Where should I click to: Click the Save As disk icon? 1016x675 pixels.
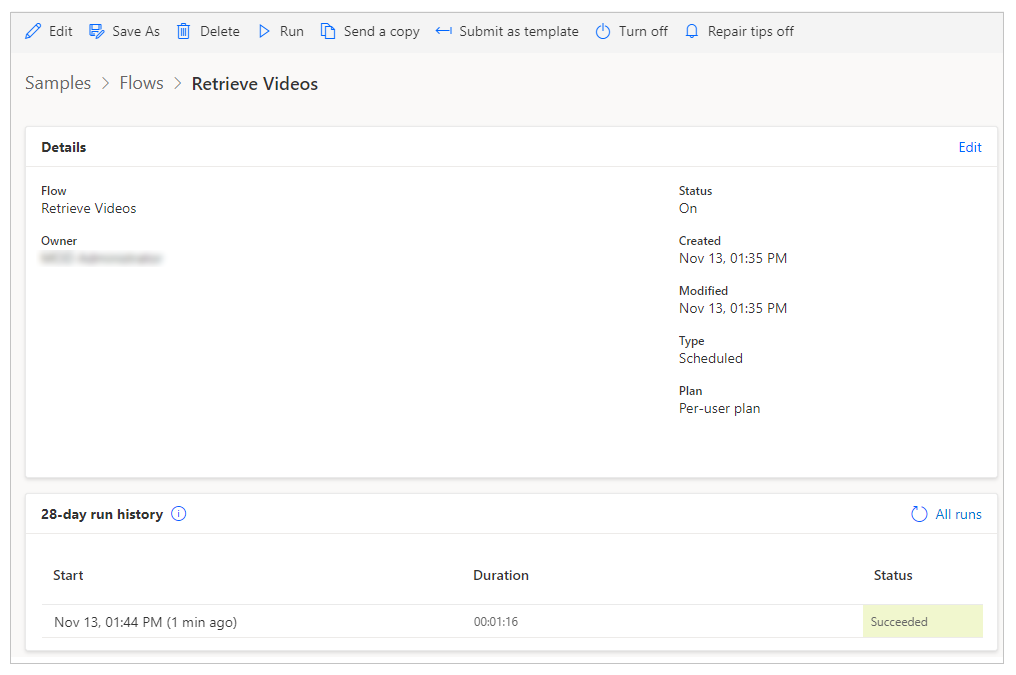(97, 31)
